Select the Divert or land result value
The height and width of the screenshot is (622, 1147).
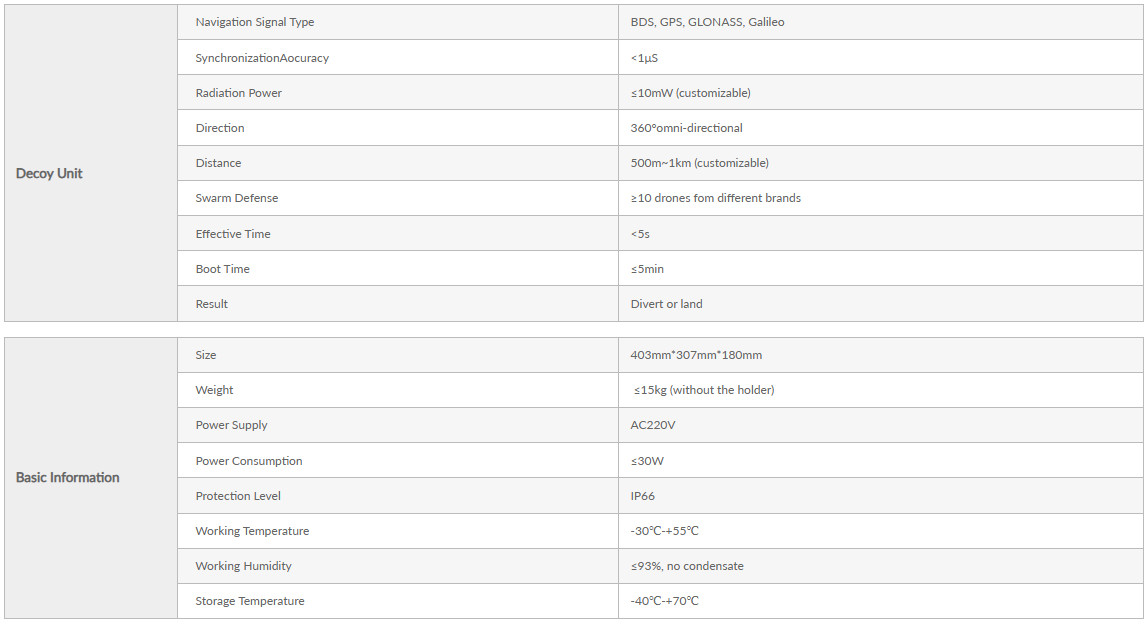pyautogui.click(x=666, y=304)
